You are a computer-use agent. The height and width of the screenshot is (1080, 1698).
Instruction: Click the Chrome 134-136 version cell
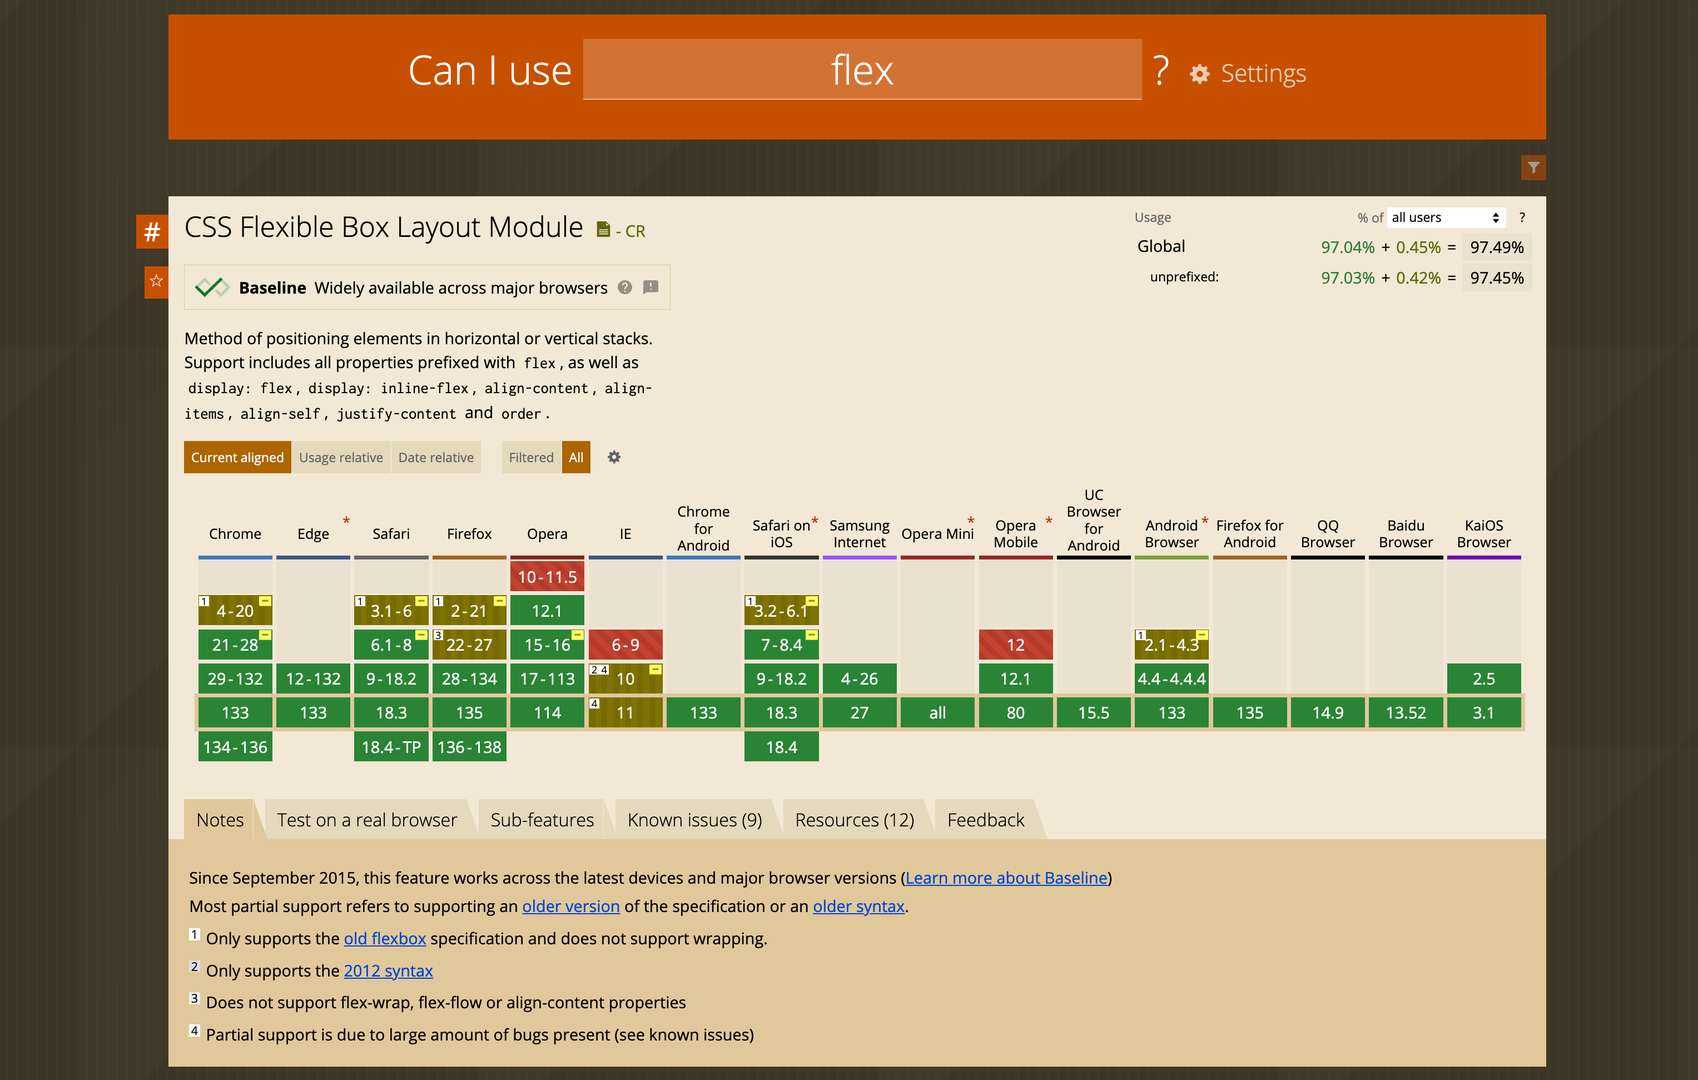tap(235, 747)
